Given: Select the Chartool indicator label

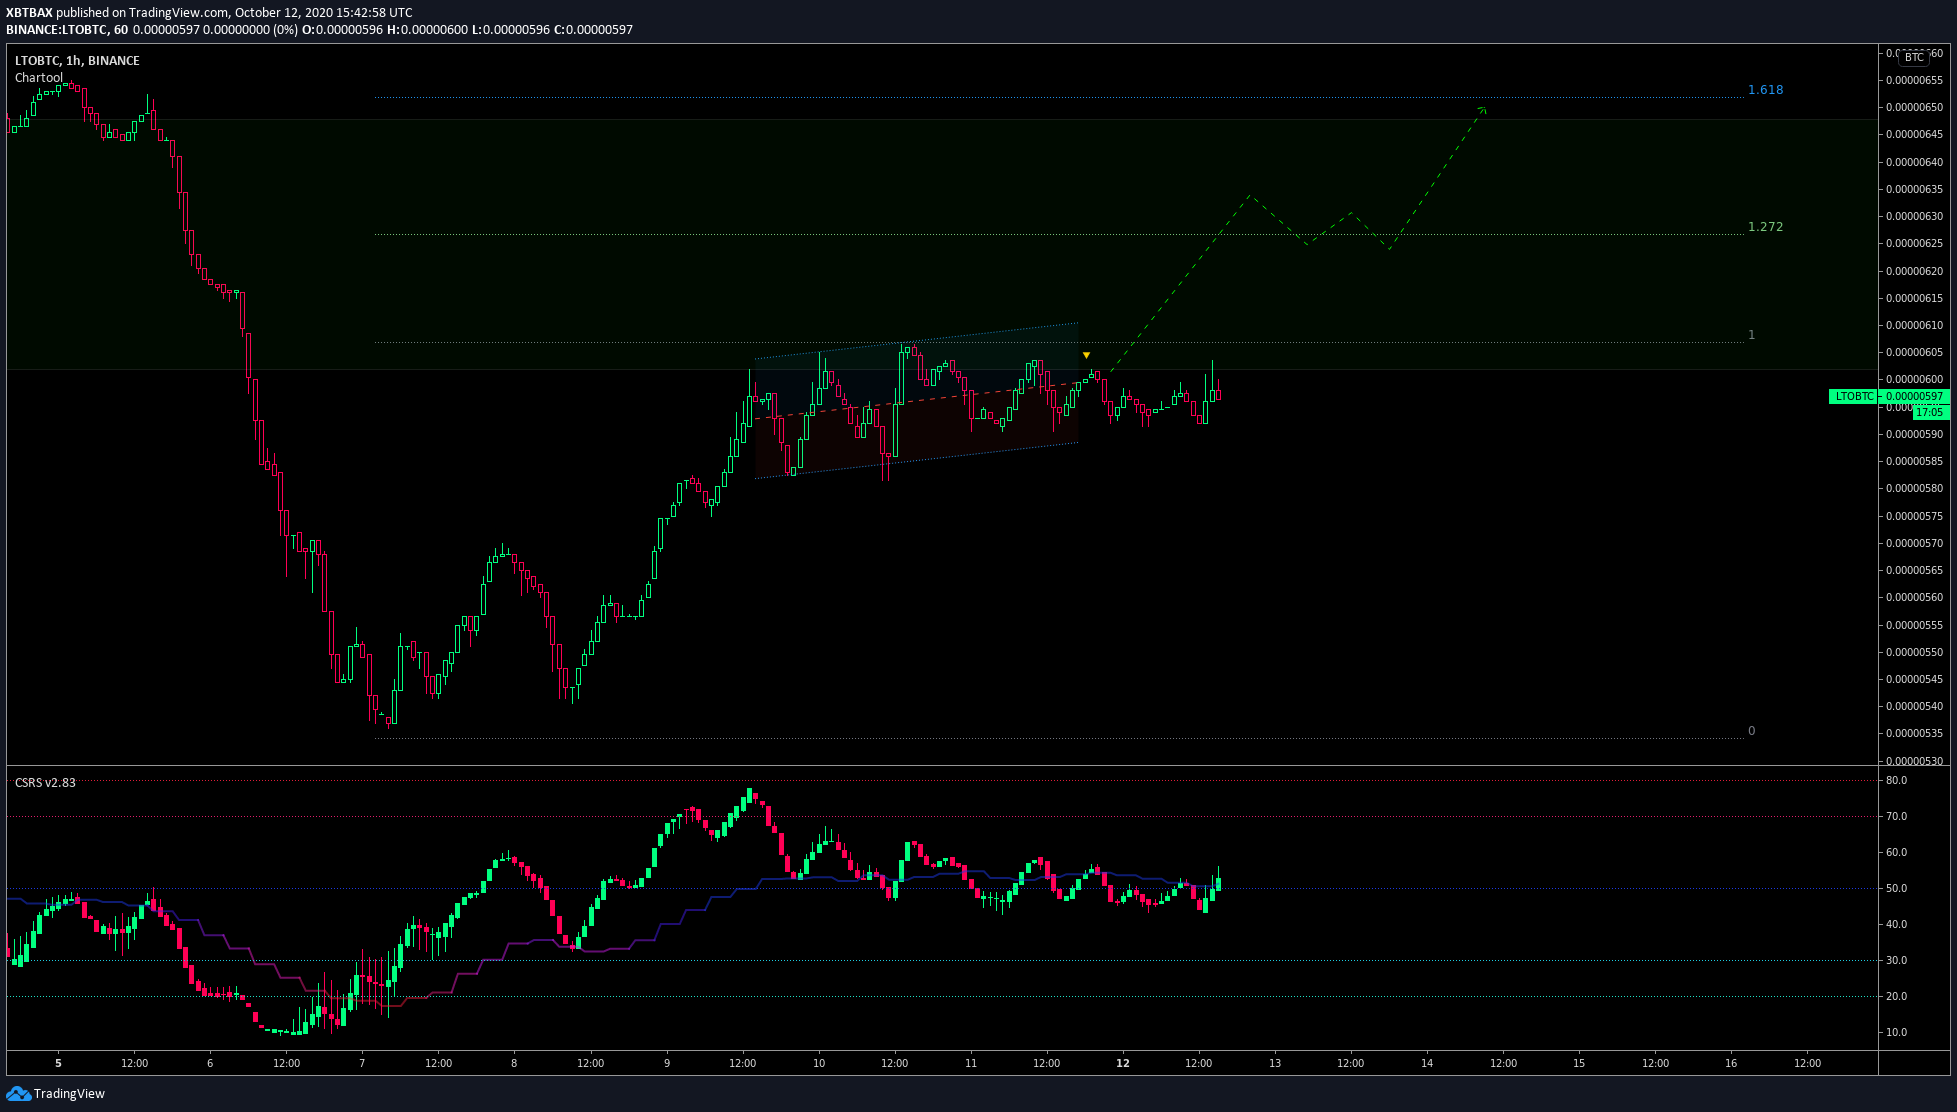Looking at the screenshot, I should (x=38, y=77).
